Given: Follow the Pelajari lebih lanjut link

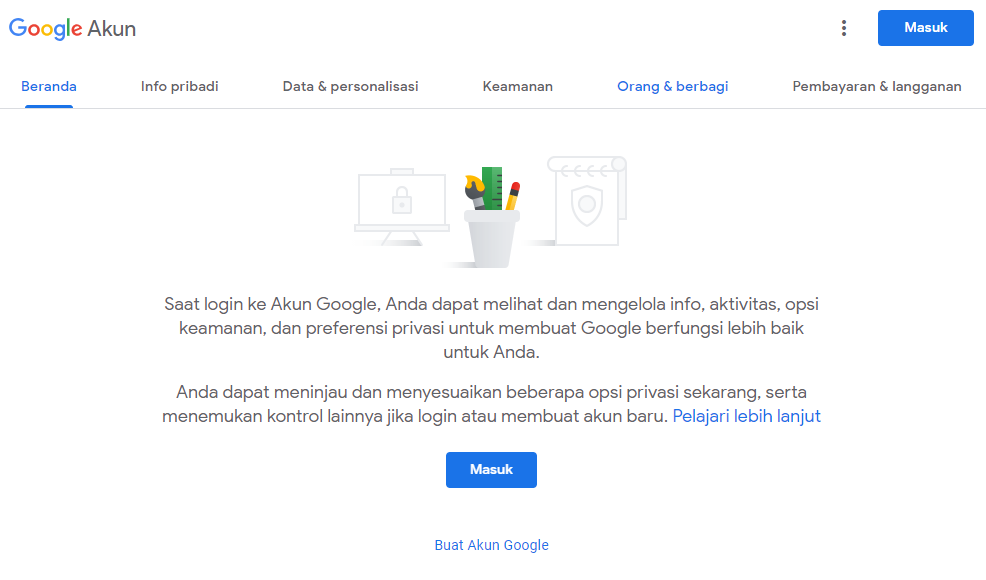Looking at the screenshot, I should (x=746, y=416).
